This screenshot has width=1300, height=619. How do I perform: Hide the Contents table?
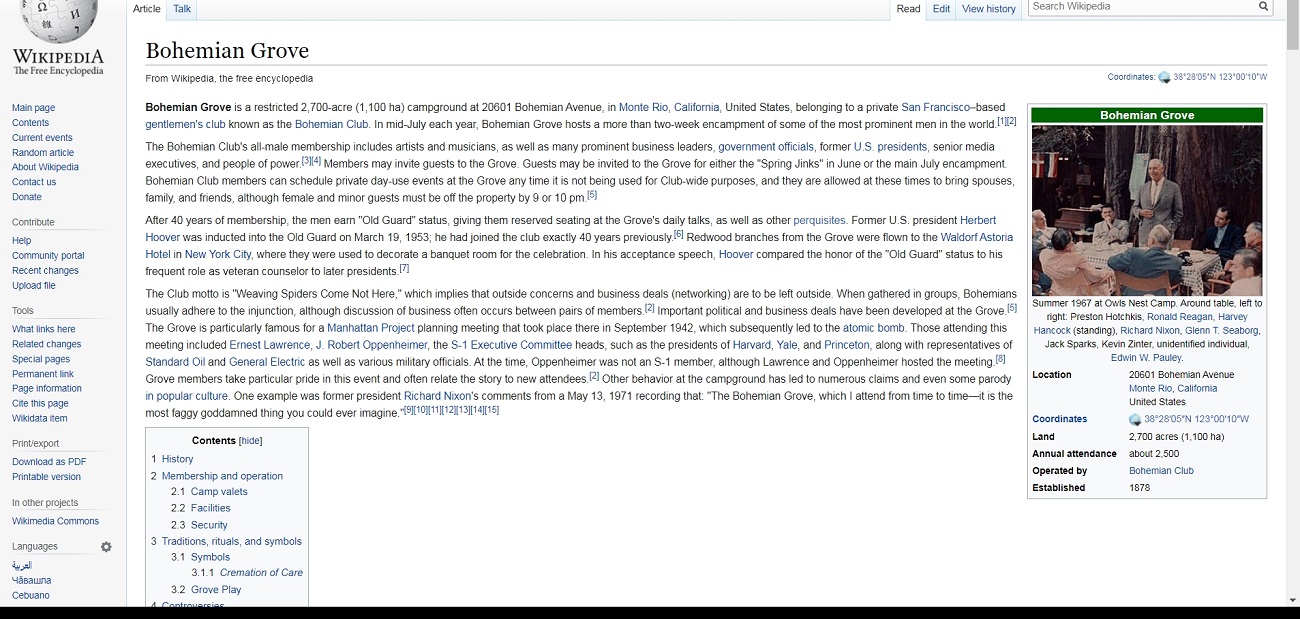point(250,441)
